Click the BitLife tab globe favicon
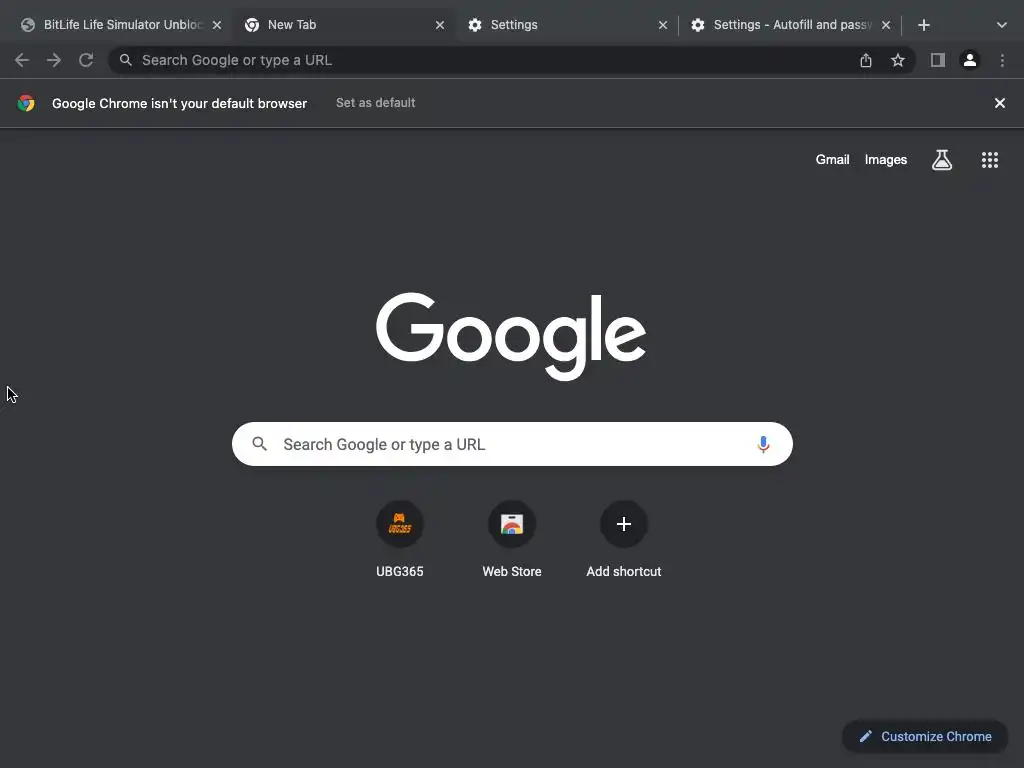 point(27,25)
